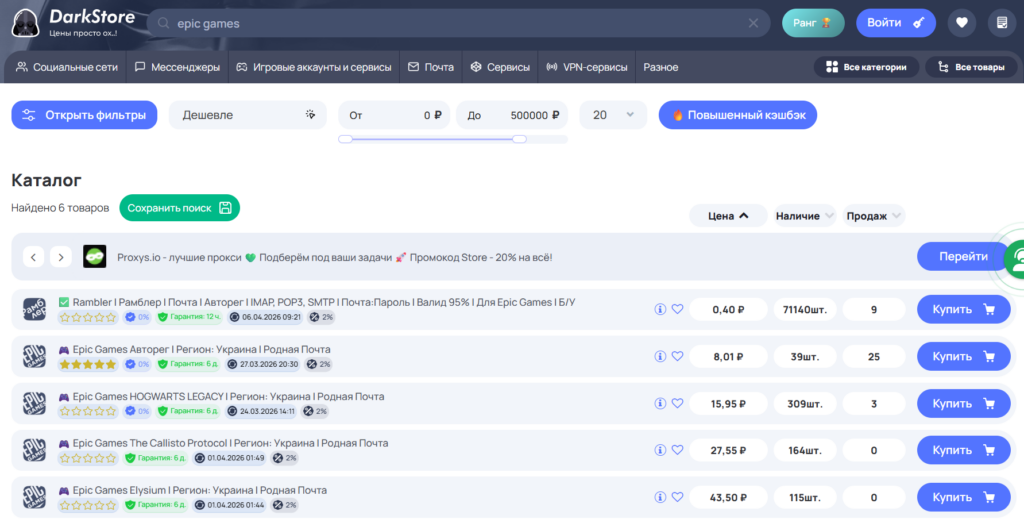Screen dimensions: 1024x519
Task: Open VPN-сервисы category
Action: click(x=586, y=67)
